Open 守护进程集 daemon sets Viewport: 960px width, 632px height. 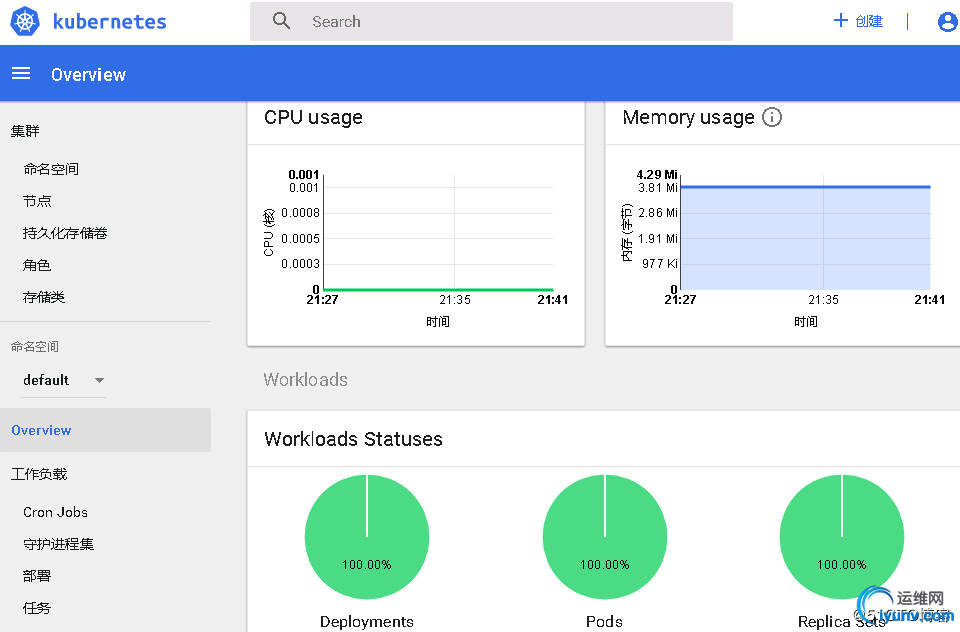pyautogui.click(x=58, y=544)
